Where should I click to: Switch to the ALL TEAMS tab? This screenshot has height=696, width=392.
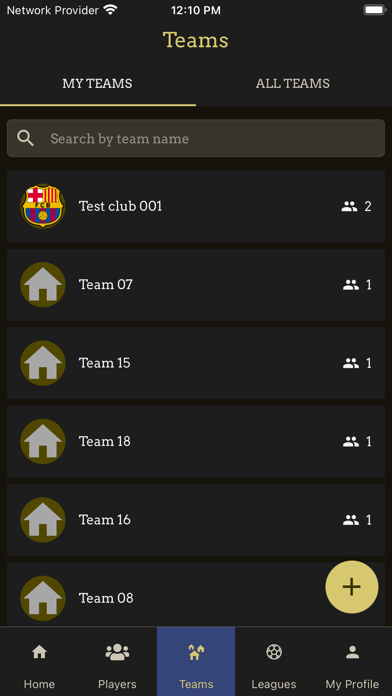tap(293, 83)
